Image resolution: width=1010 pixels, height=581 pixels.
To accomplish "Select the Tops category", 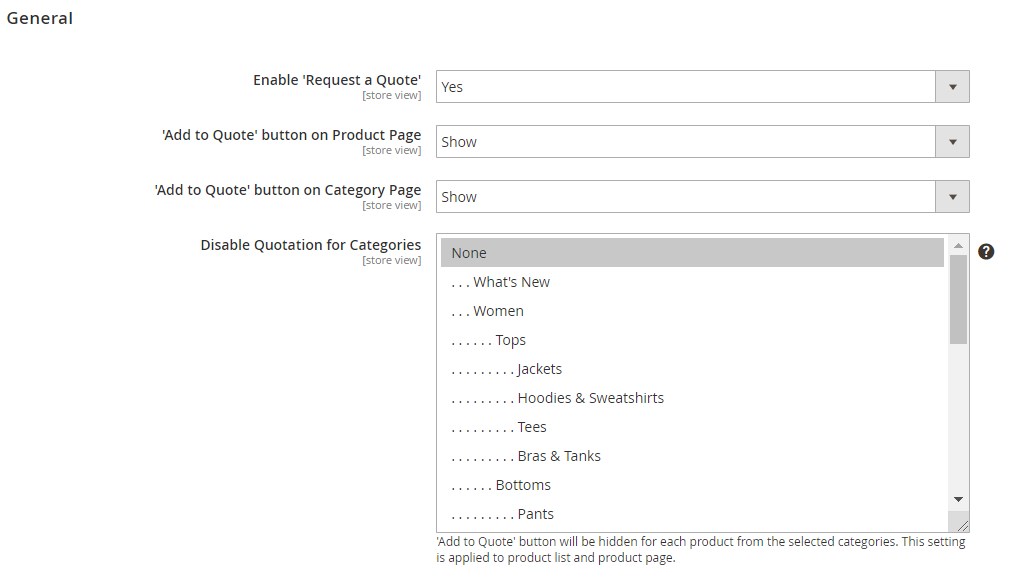I will pos(692,340).
